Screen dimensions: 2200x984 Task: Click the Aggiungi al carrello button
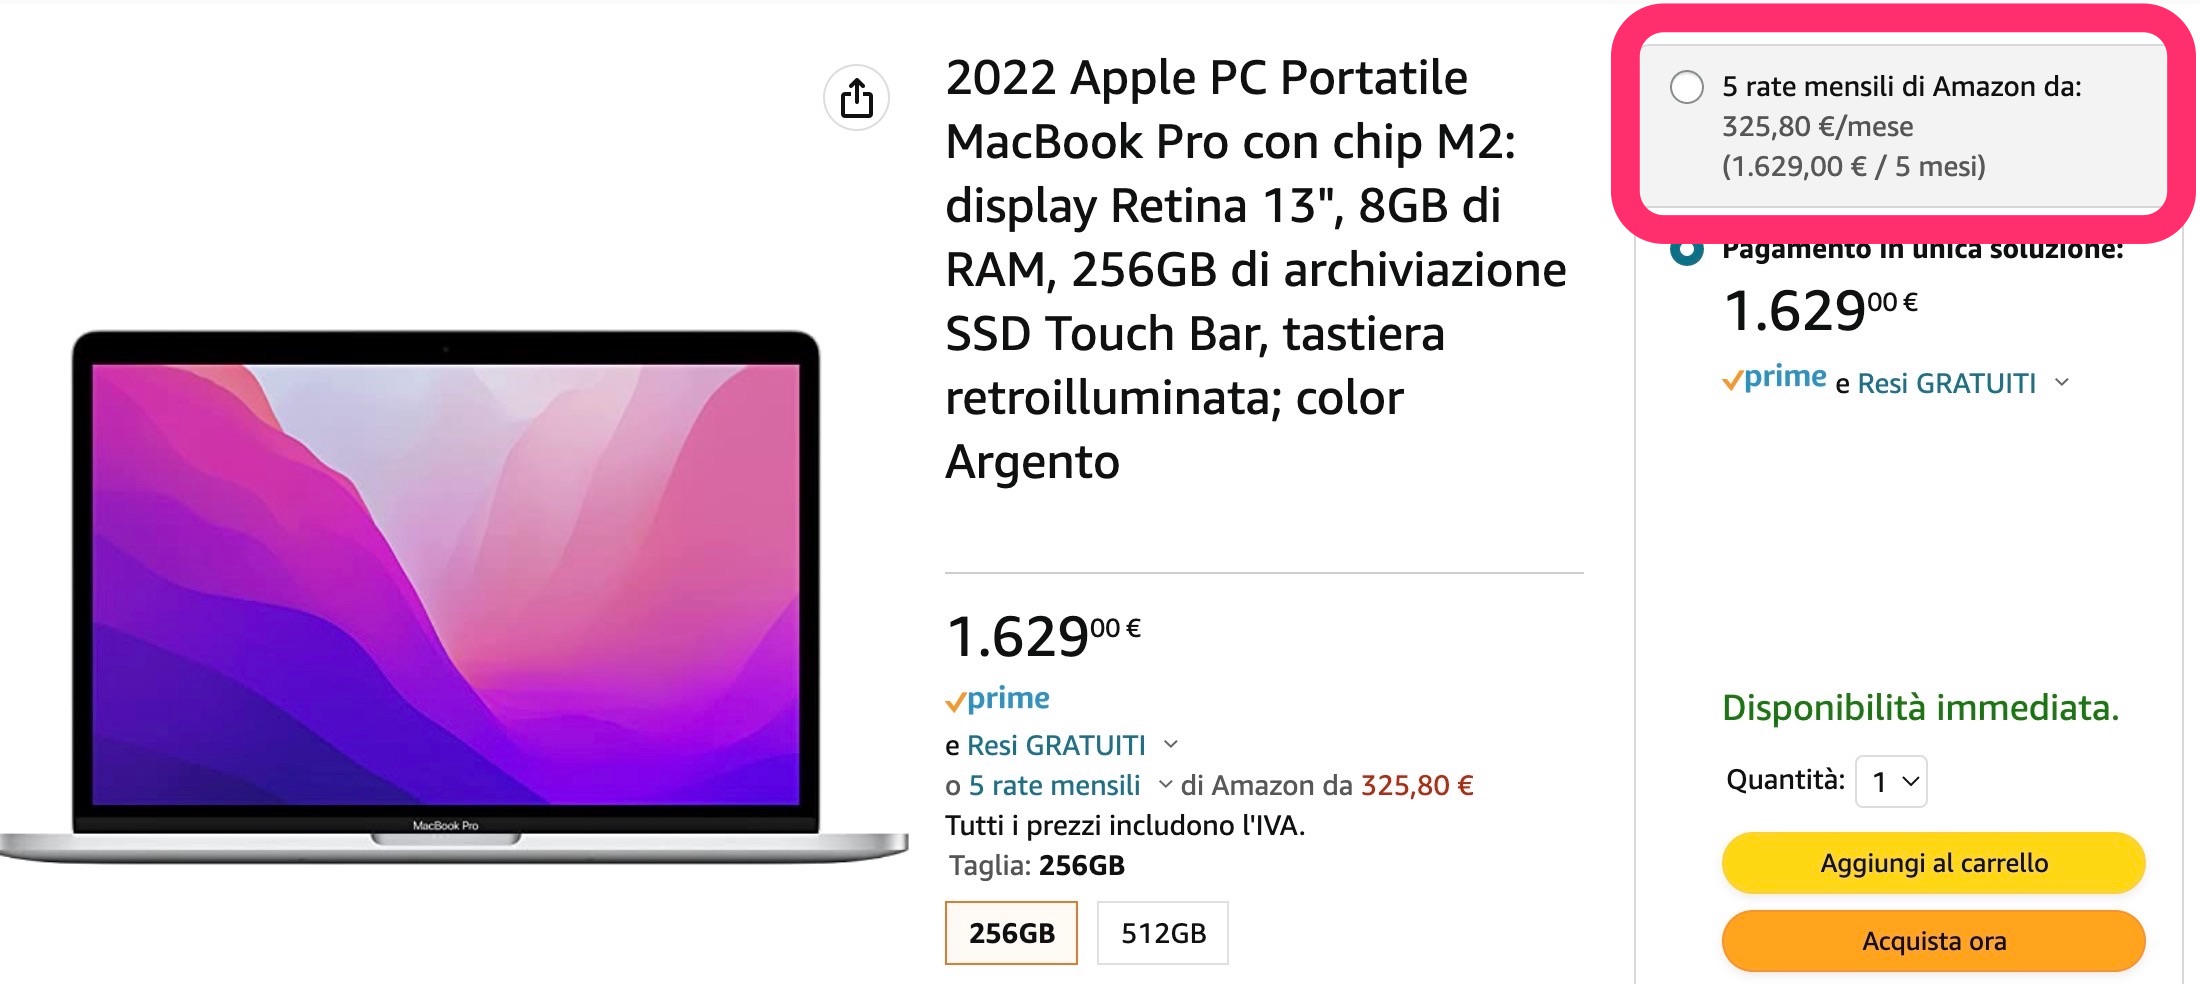click(1933, 863)
